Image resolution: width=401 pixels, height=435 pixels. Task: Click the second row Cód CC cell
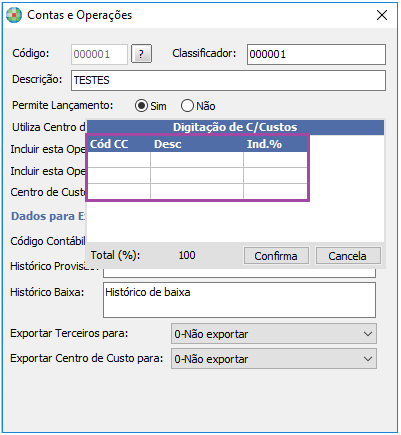(119, 175)
